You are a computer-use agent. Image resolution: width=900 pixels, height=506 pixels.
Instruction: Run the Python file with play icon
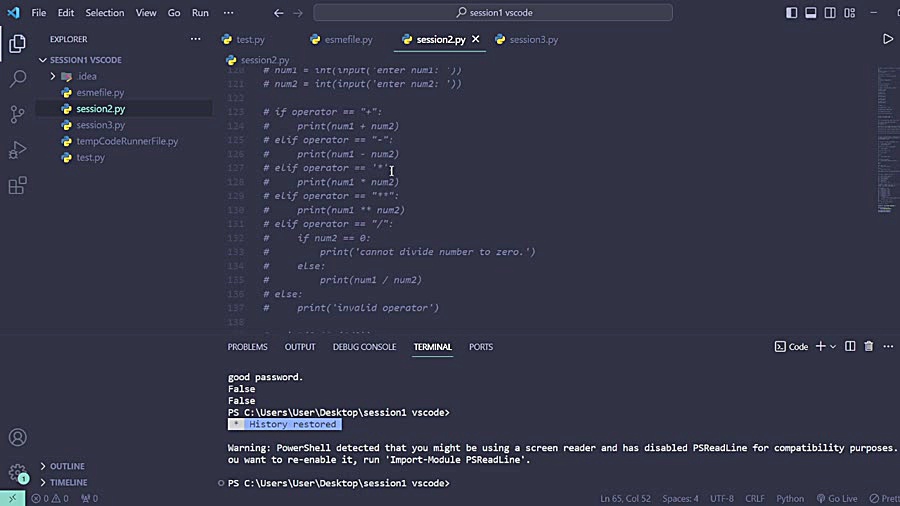point(887,39)
